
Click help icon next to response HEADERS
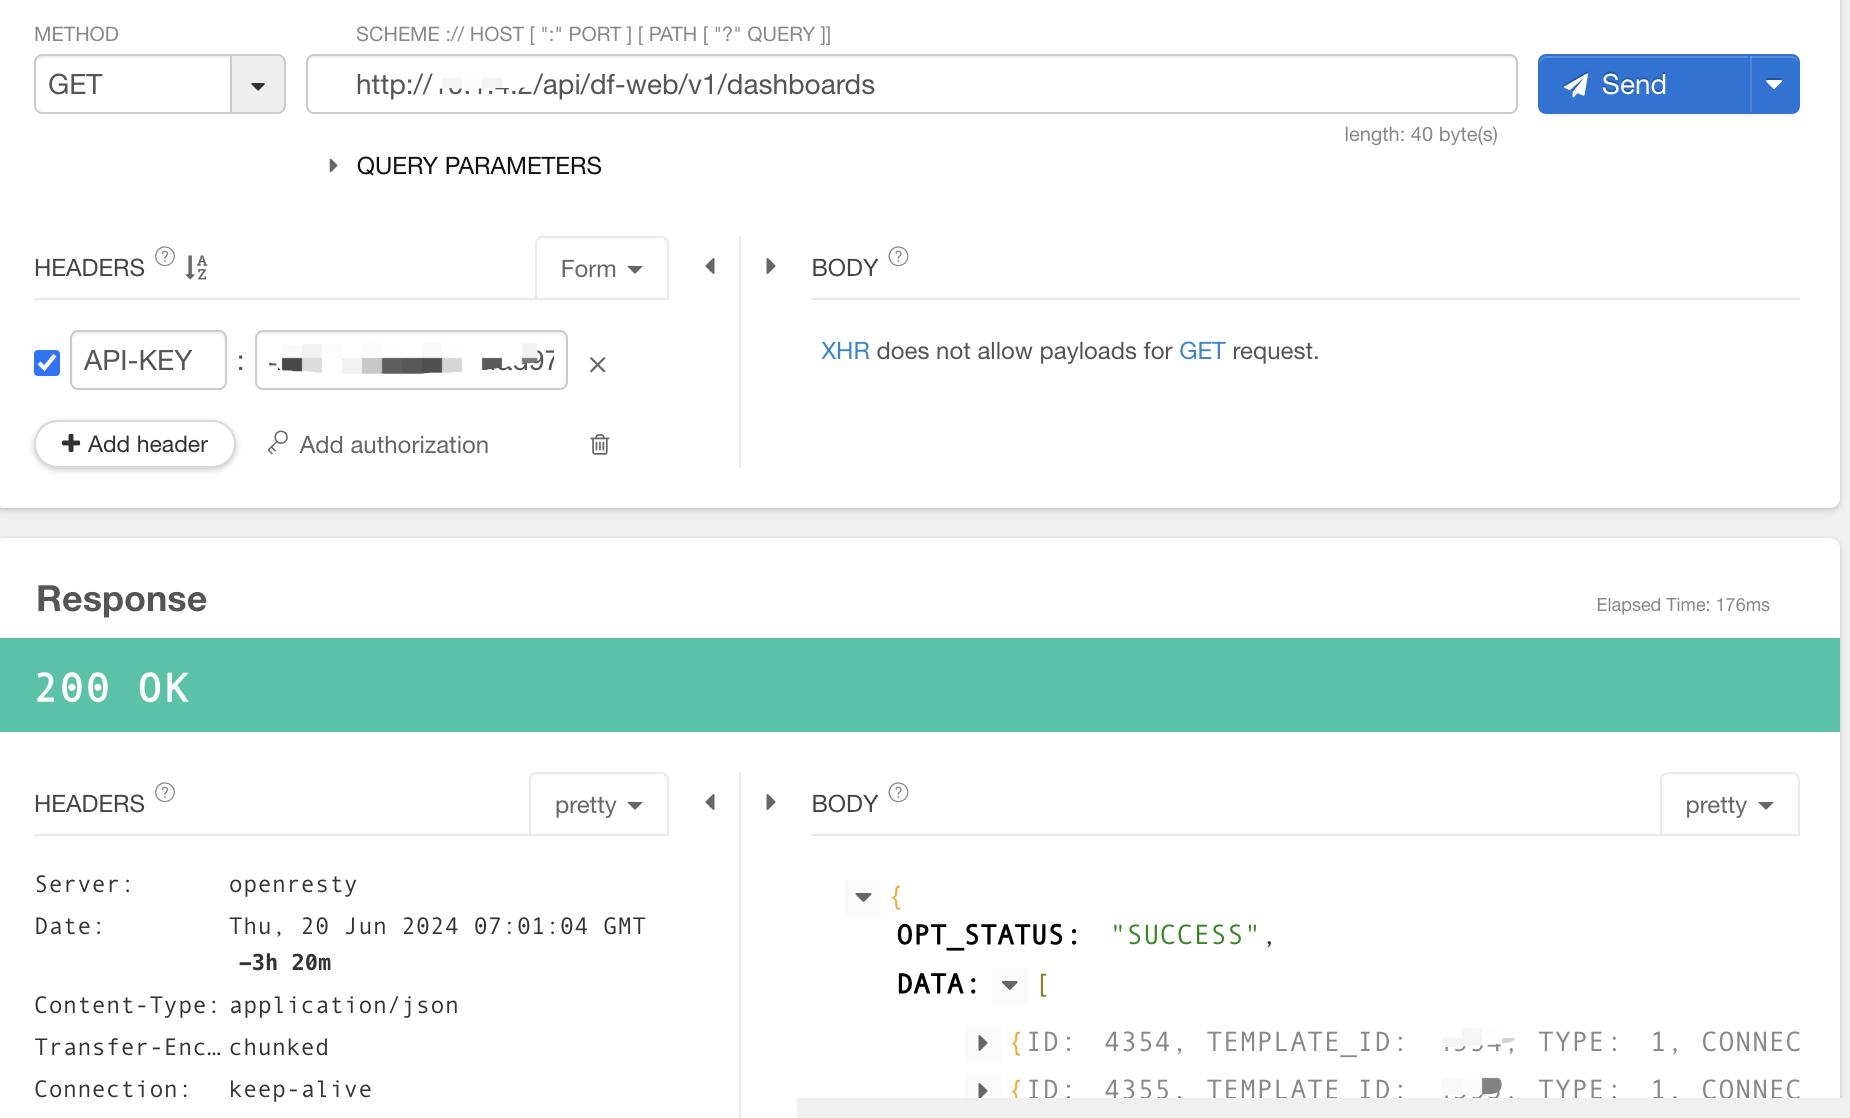(x=165, y=793)
